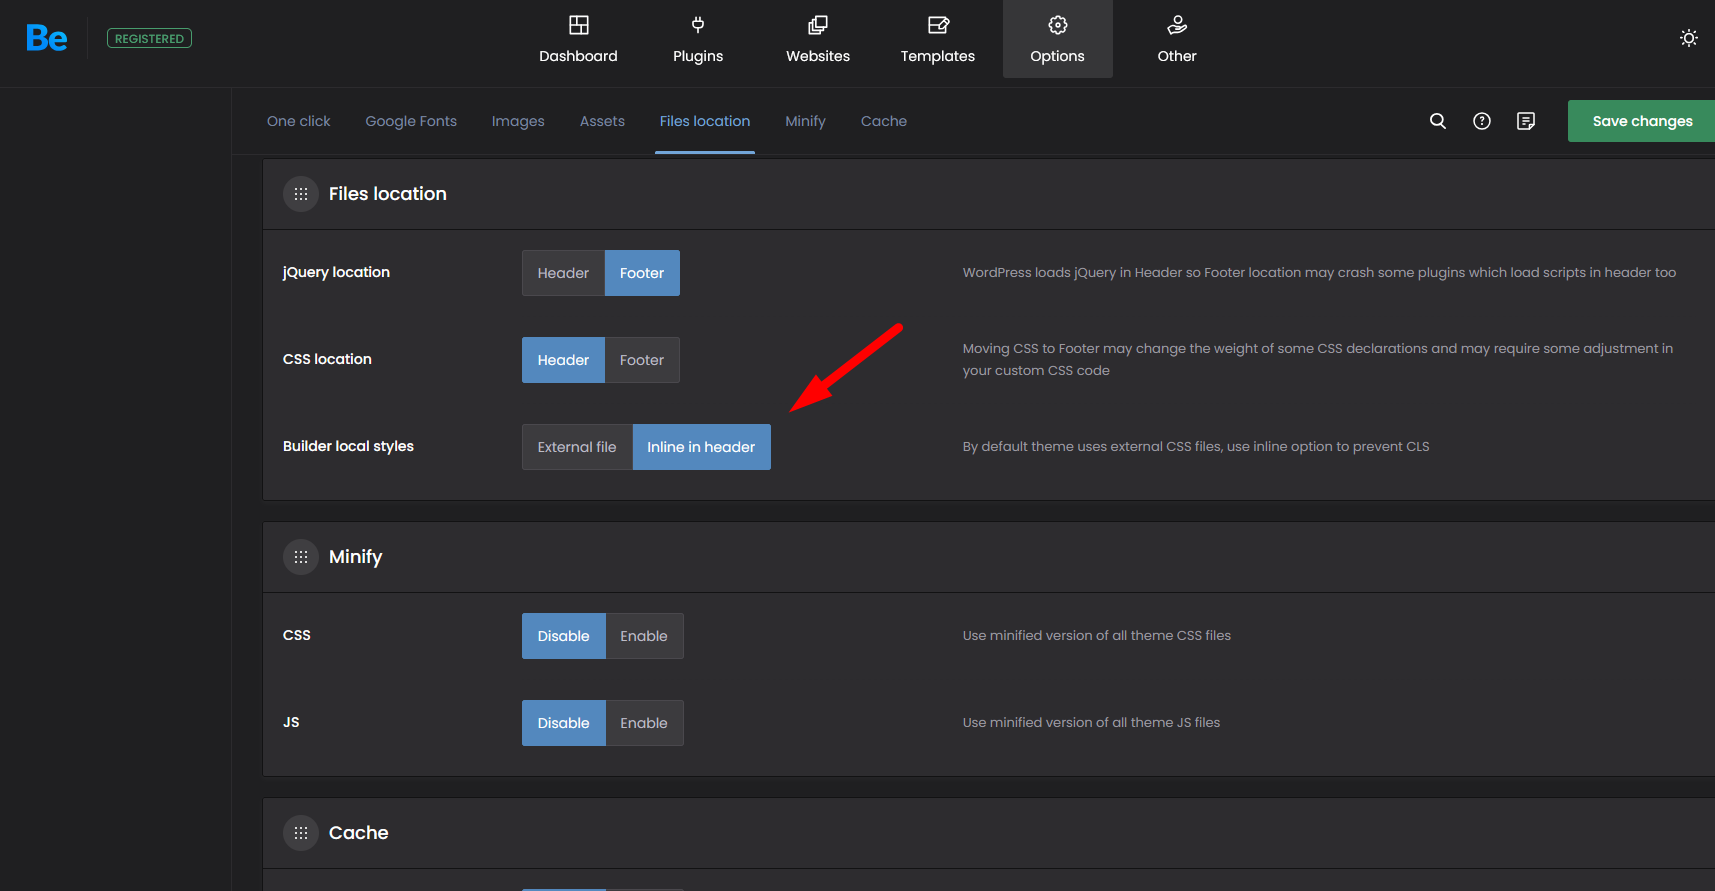
Task: Disable JS minify
Action: (564, 723)
